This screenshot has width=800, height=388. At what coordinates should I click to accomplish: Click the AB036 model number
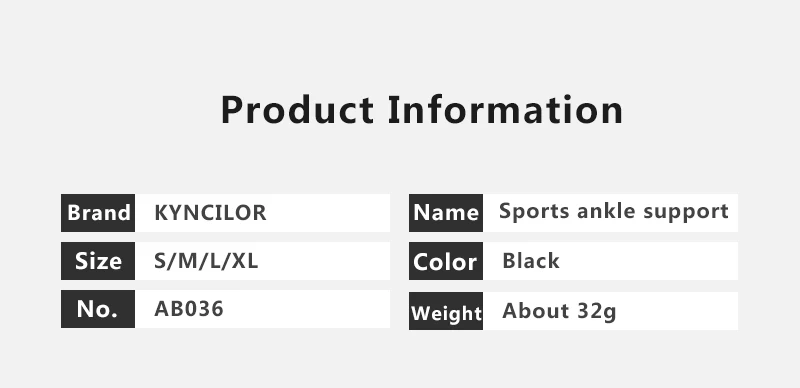[189, 309]
